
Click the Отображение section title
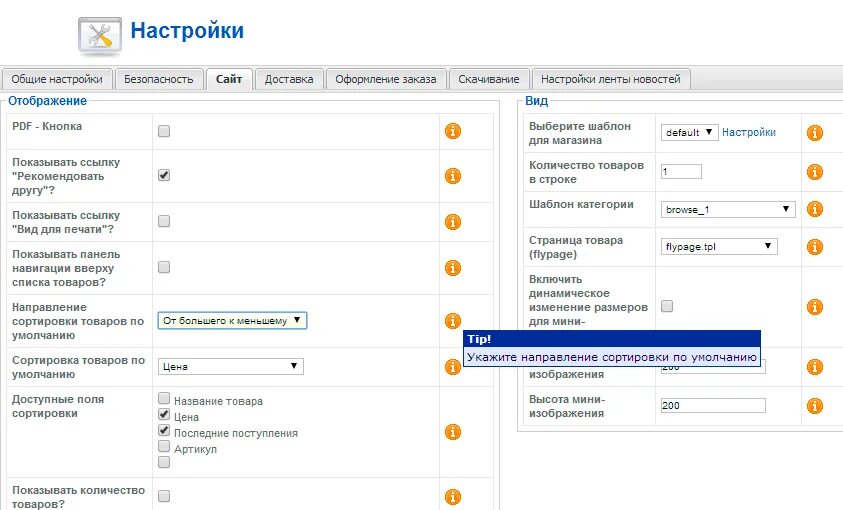47,100
